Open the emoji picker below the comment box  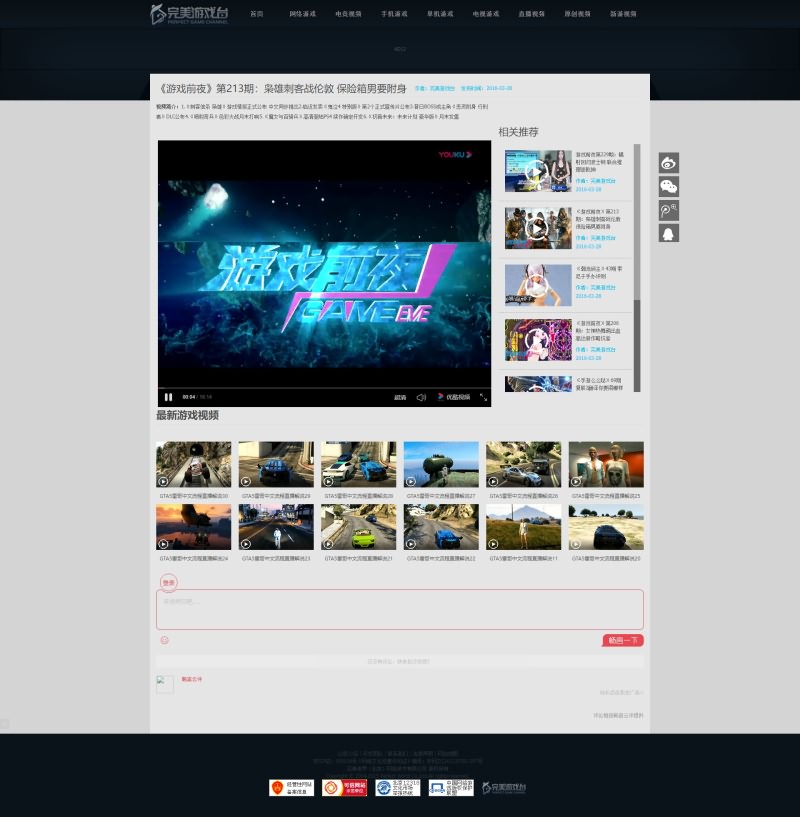165,640
